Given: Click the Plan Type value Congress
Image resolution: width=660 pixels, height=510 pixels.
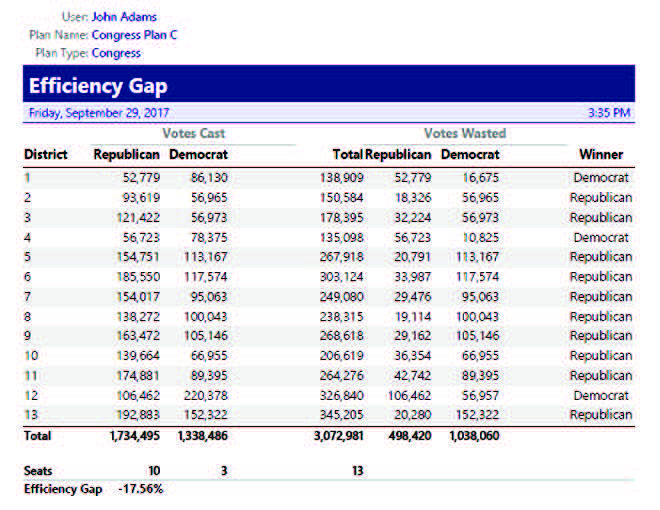Looking at the screenshot, I should [x=116, y=53].
